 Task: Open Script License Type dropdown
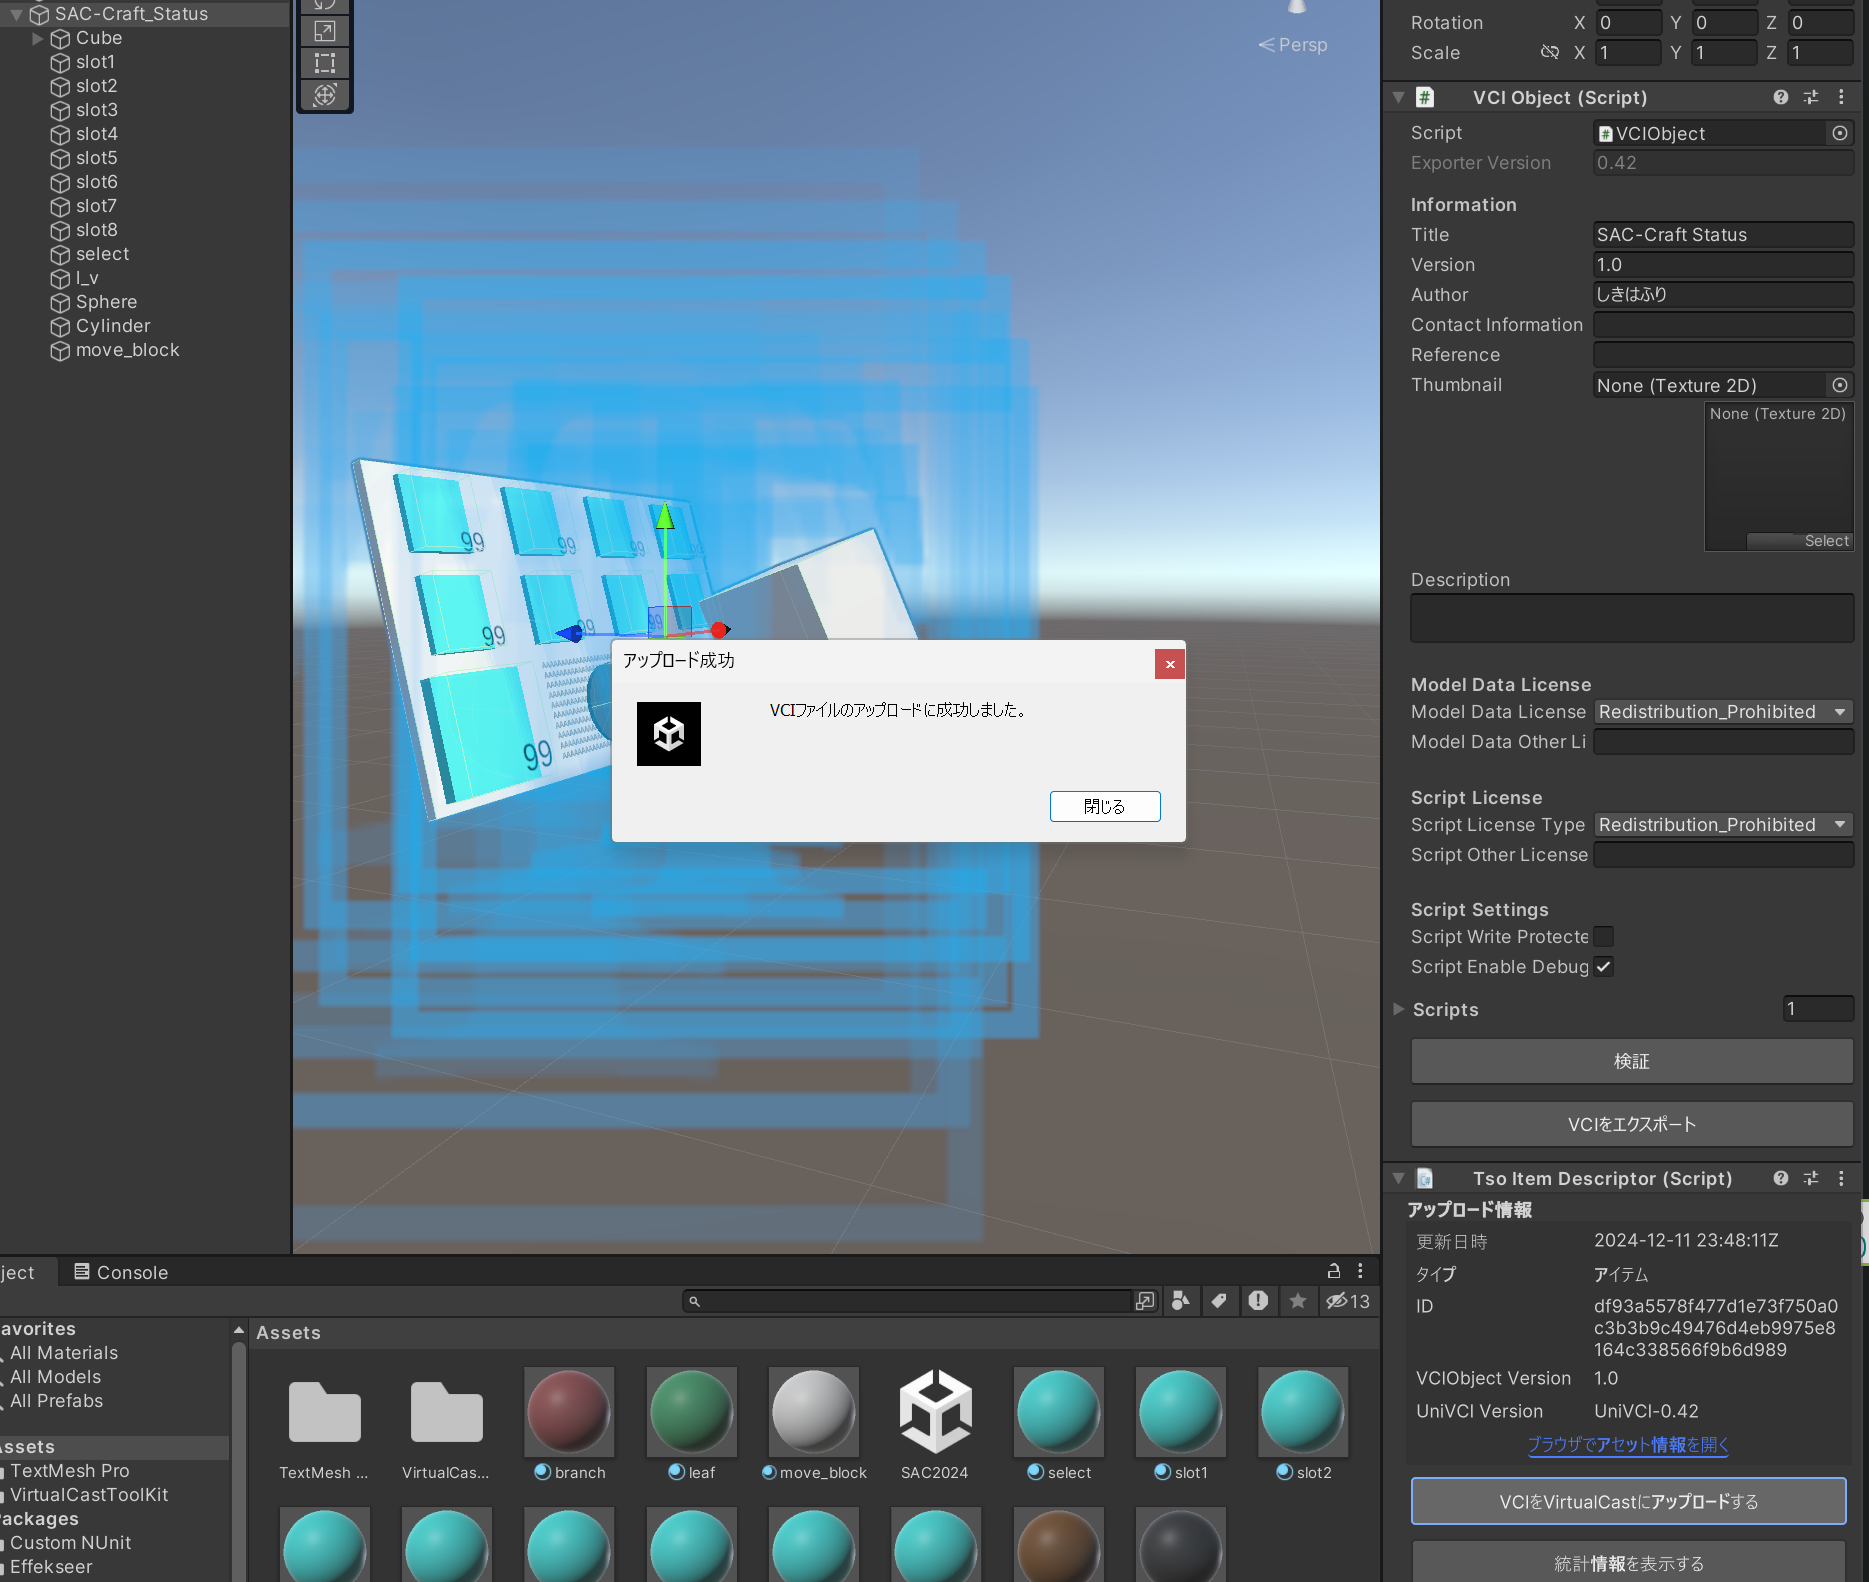(1723, 825)
